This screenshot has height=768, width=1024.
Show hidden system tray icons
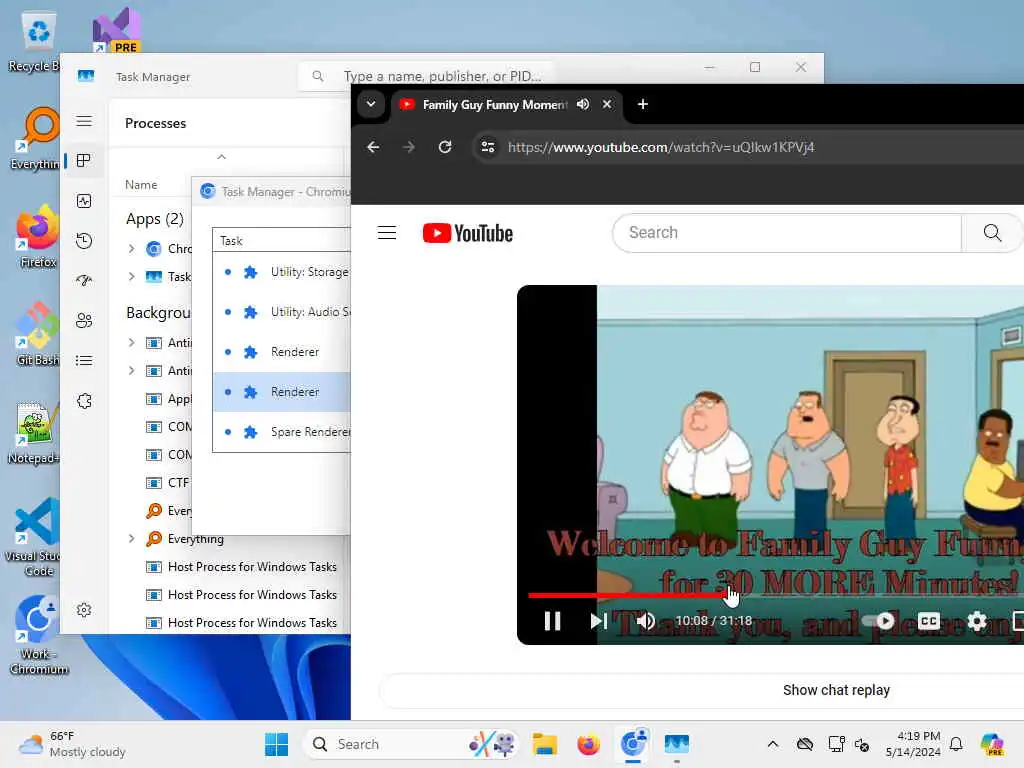[773, 744]
